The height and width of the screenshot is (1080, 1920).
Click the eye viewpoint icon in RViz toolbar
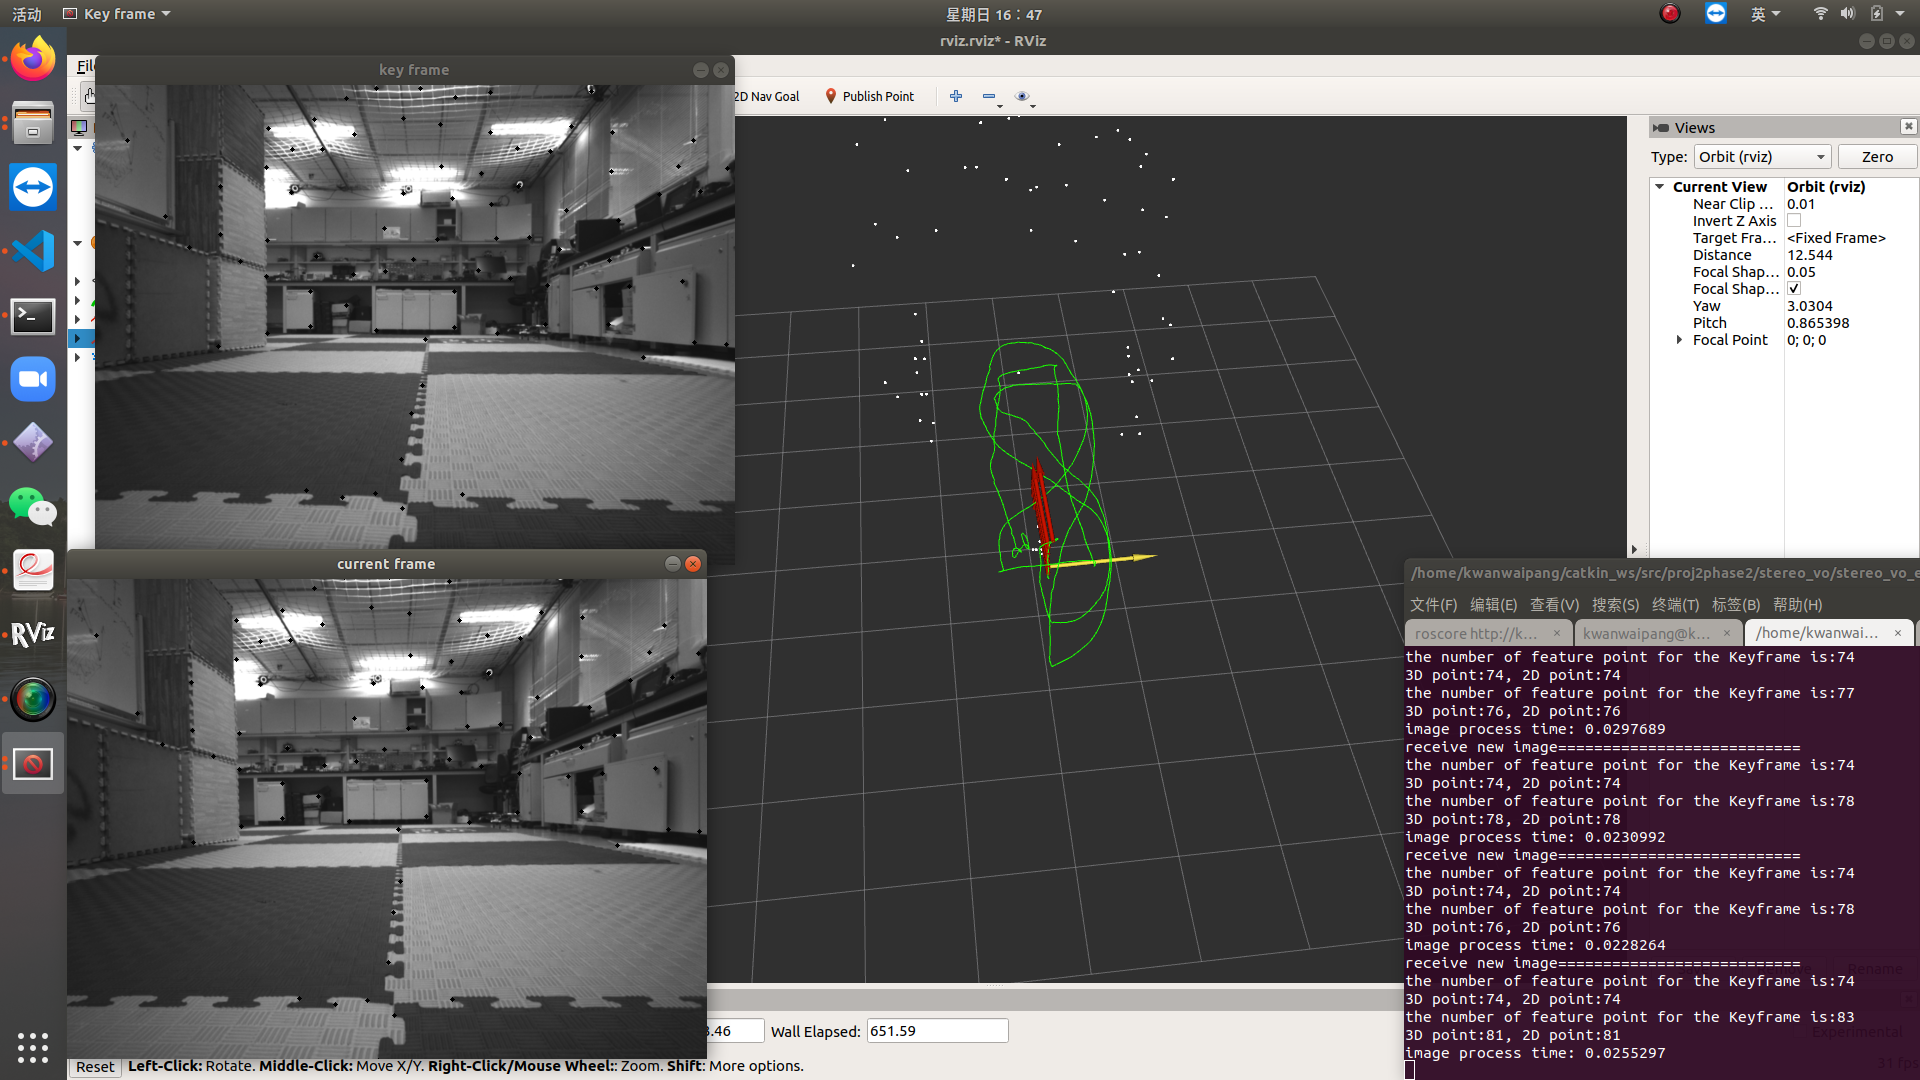click(x=1022, y=96)
